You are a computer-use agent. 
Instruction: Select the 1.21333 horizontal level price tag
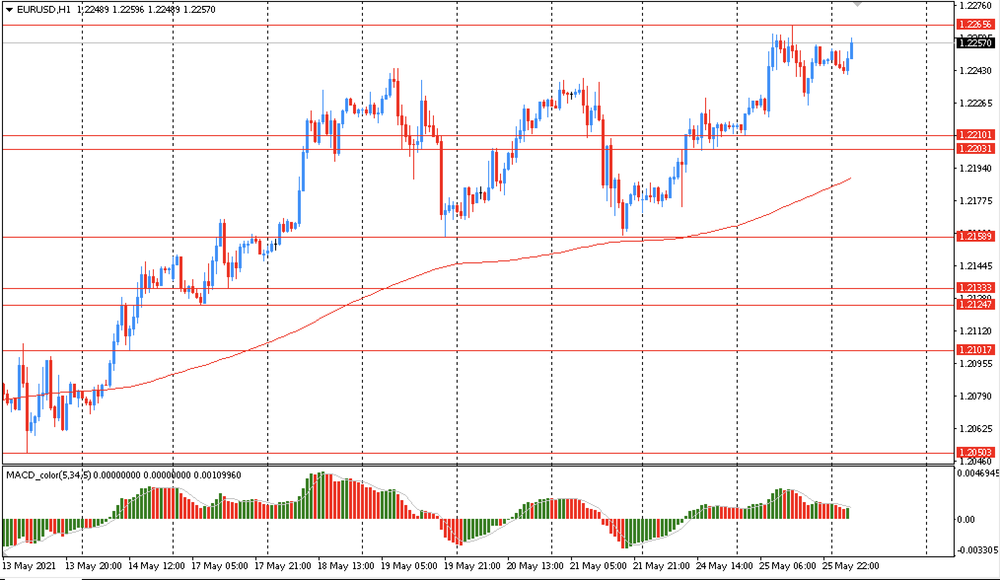pos(976,288)
